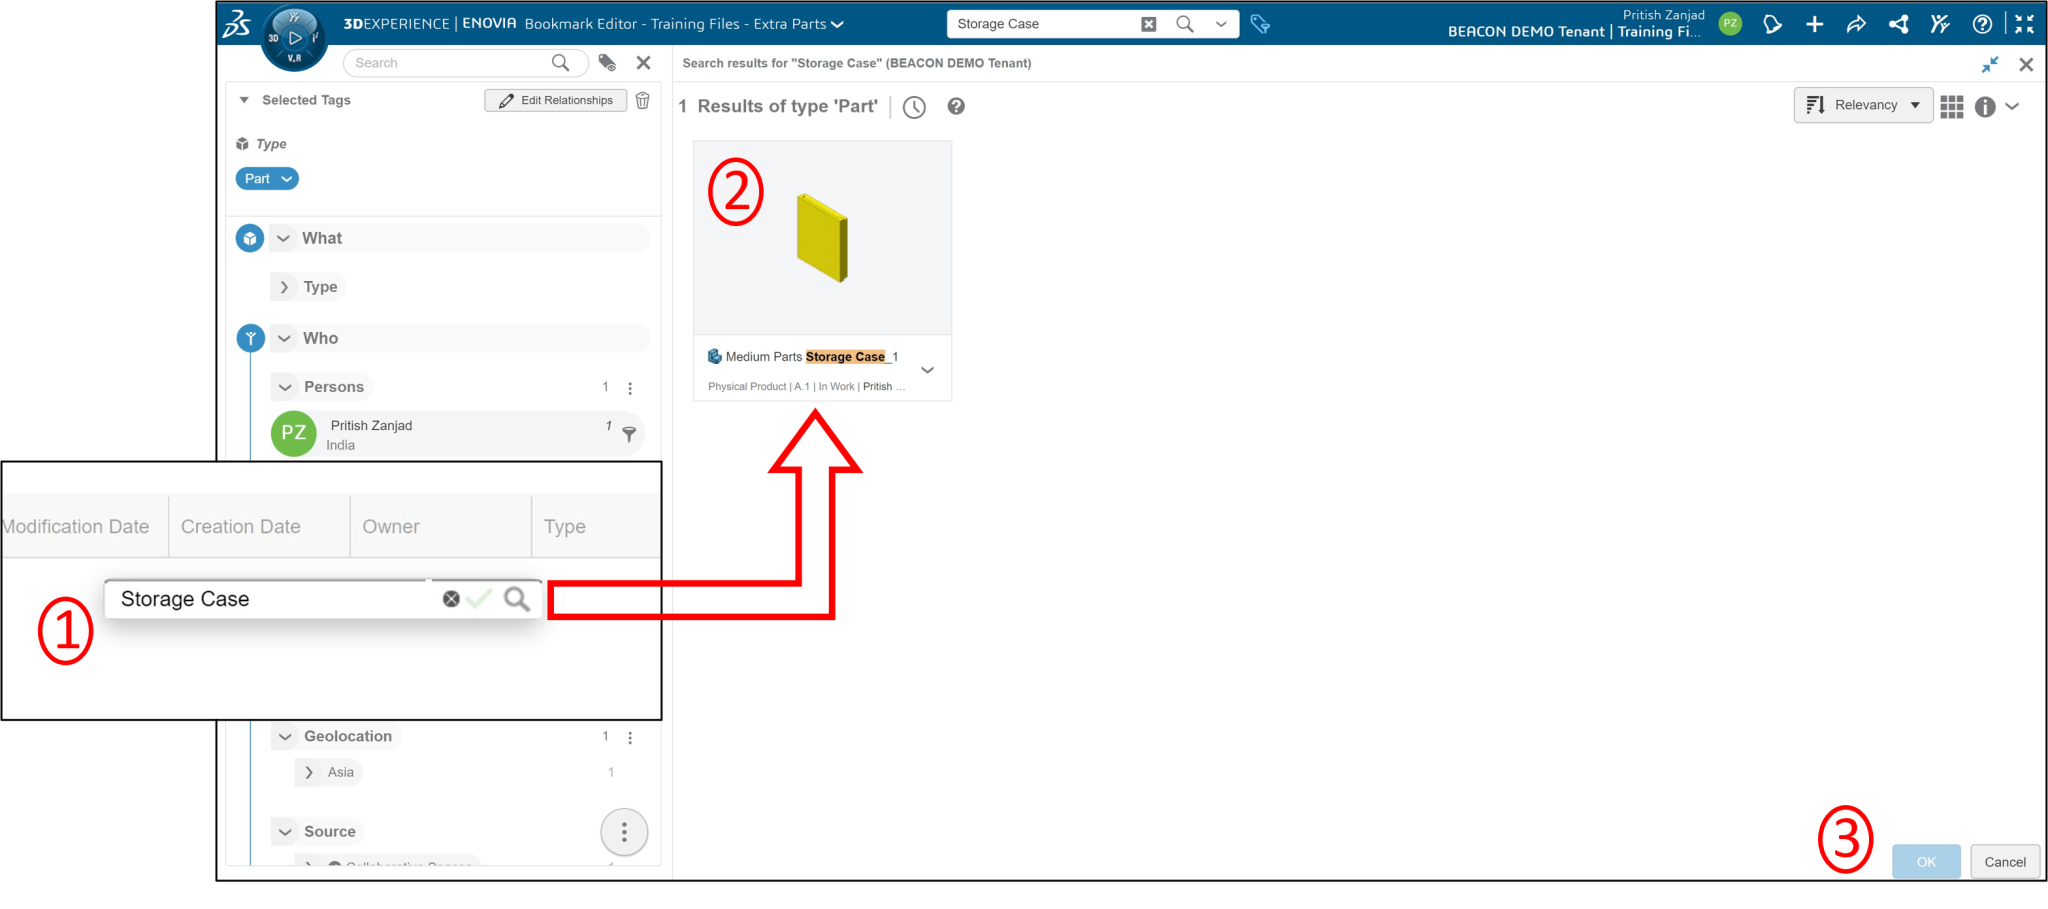Open Persons group three-dot menu
2048x909 pixels.
(630, 388)
